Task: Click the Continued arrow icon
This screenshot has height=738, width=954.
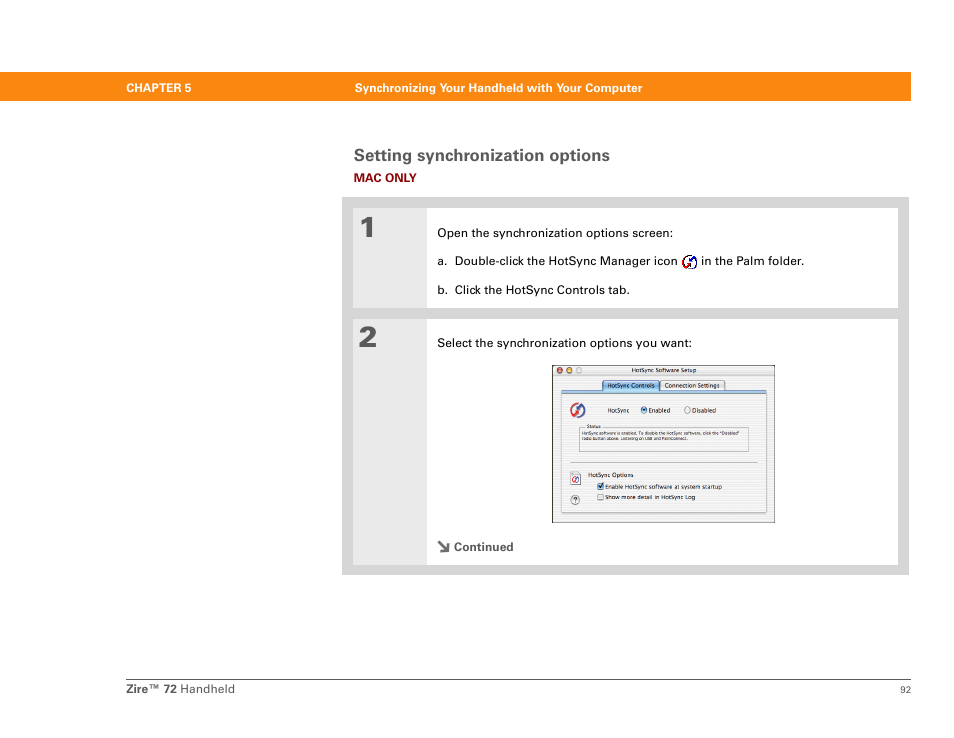Action: (444, 546)
